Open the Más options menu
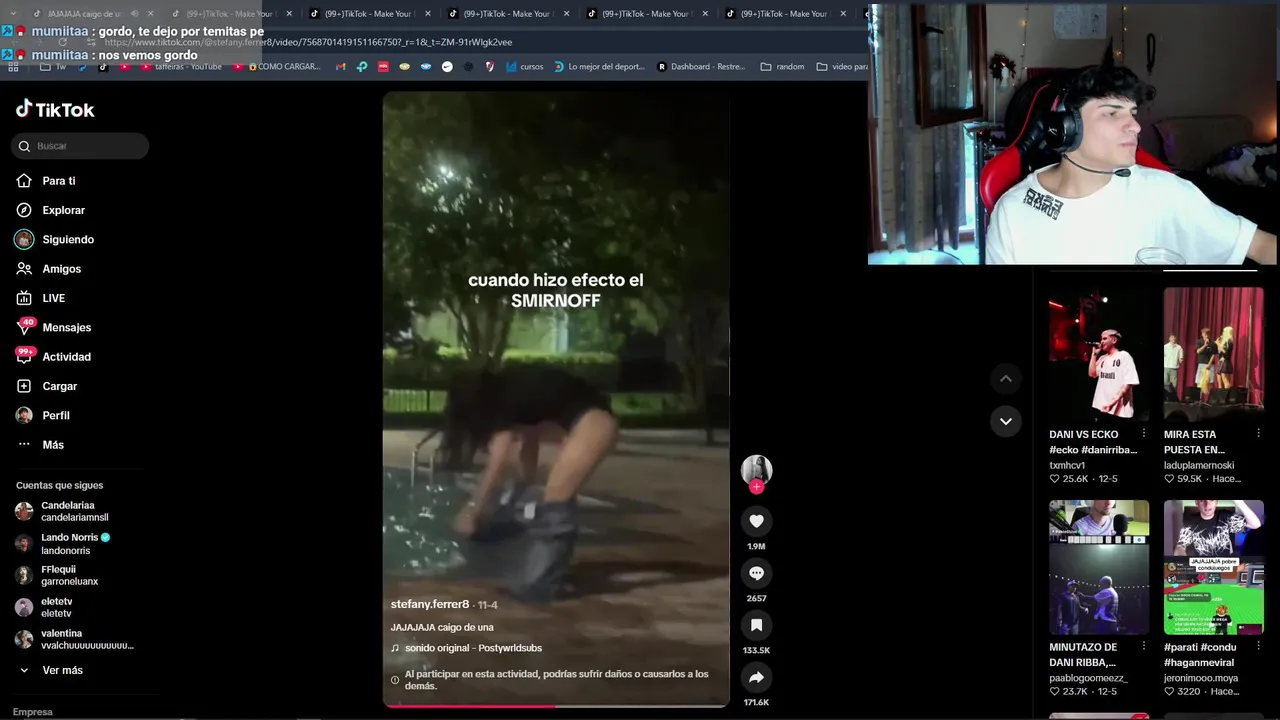 point(53,445)
